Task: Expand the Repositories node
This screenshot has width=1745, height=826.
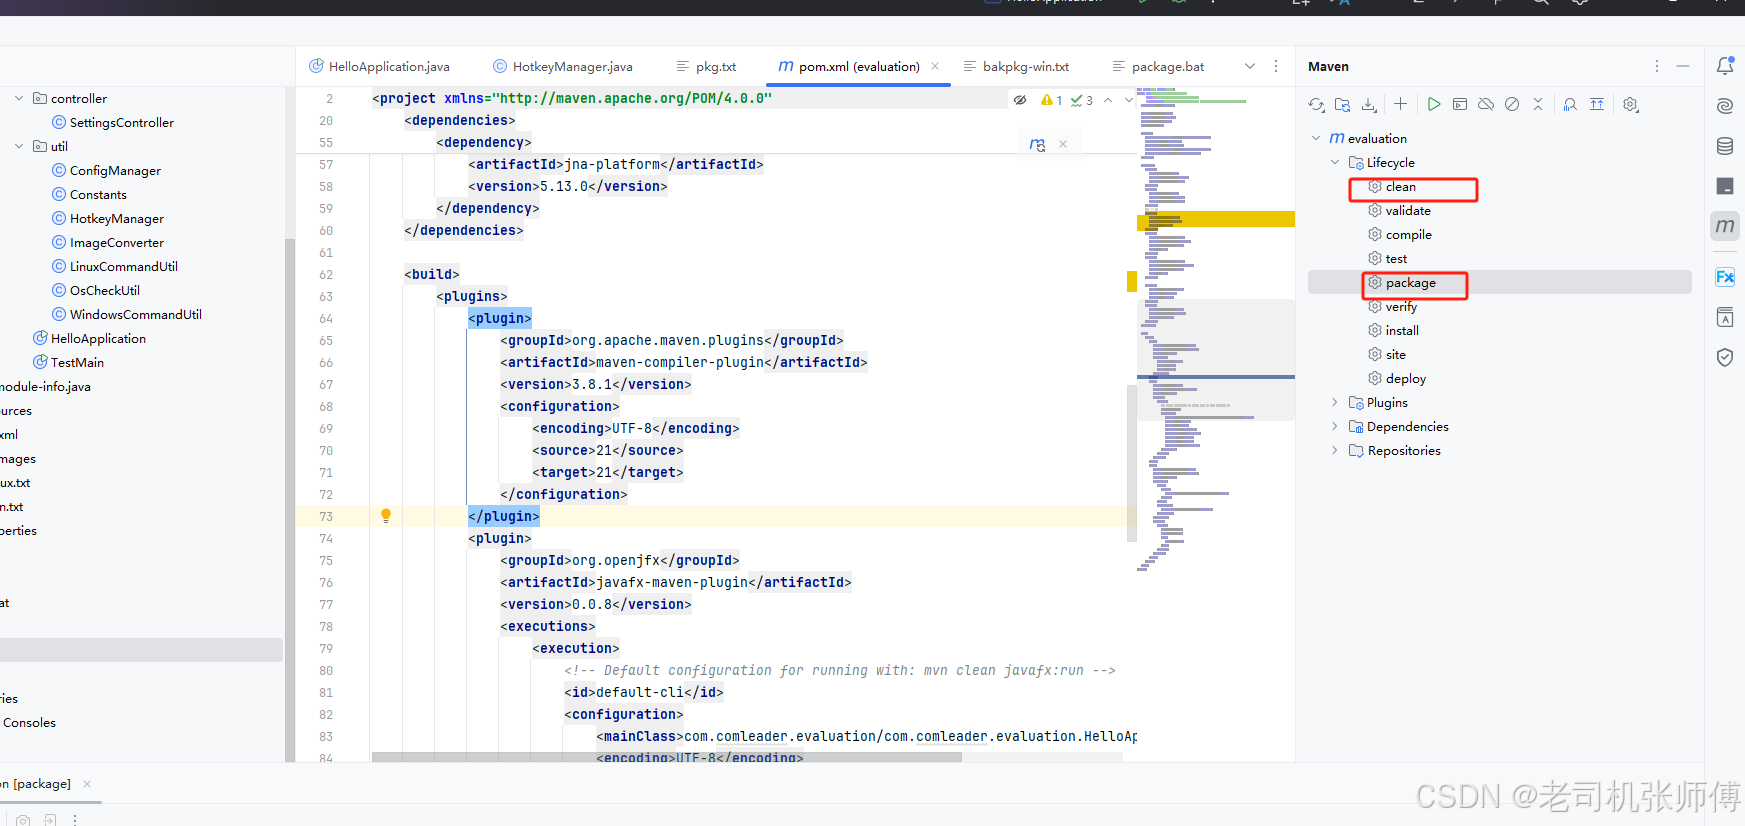Action: coord(1335,450)
